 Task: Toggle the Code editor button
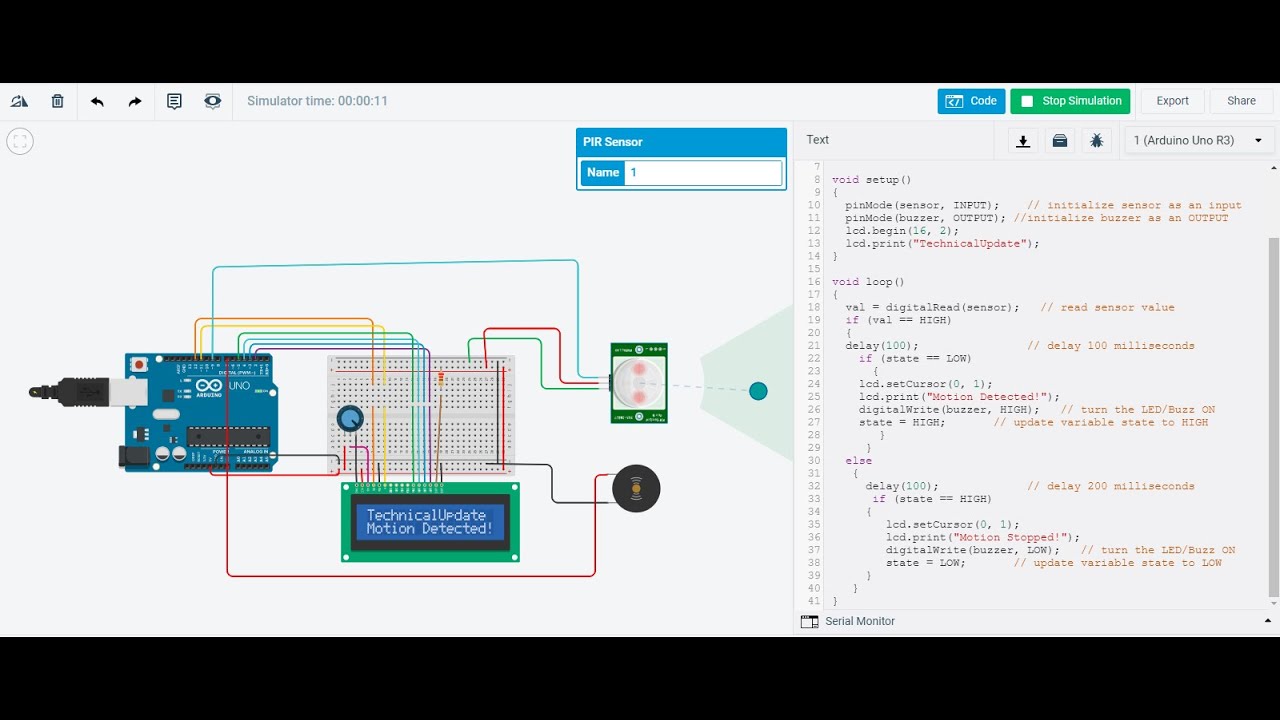tap(971, 101)
